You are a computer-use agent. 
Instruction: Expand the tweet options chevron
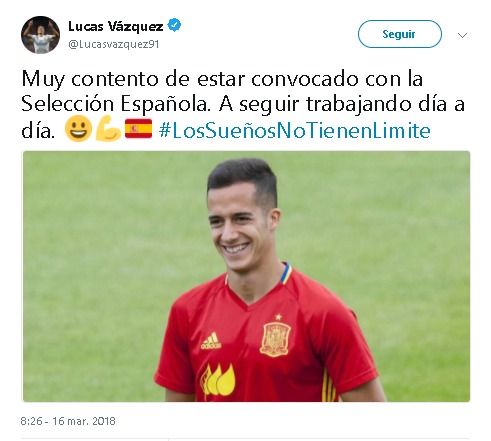(x=462, y=35)
